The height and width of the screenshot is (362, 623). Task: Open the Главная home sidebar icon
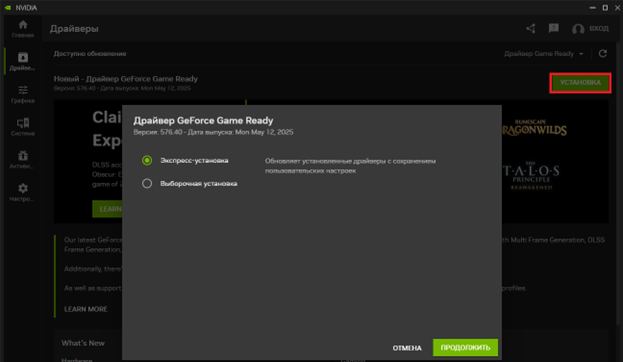coord(23,29)
